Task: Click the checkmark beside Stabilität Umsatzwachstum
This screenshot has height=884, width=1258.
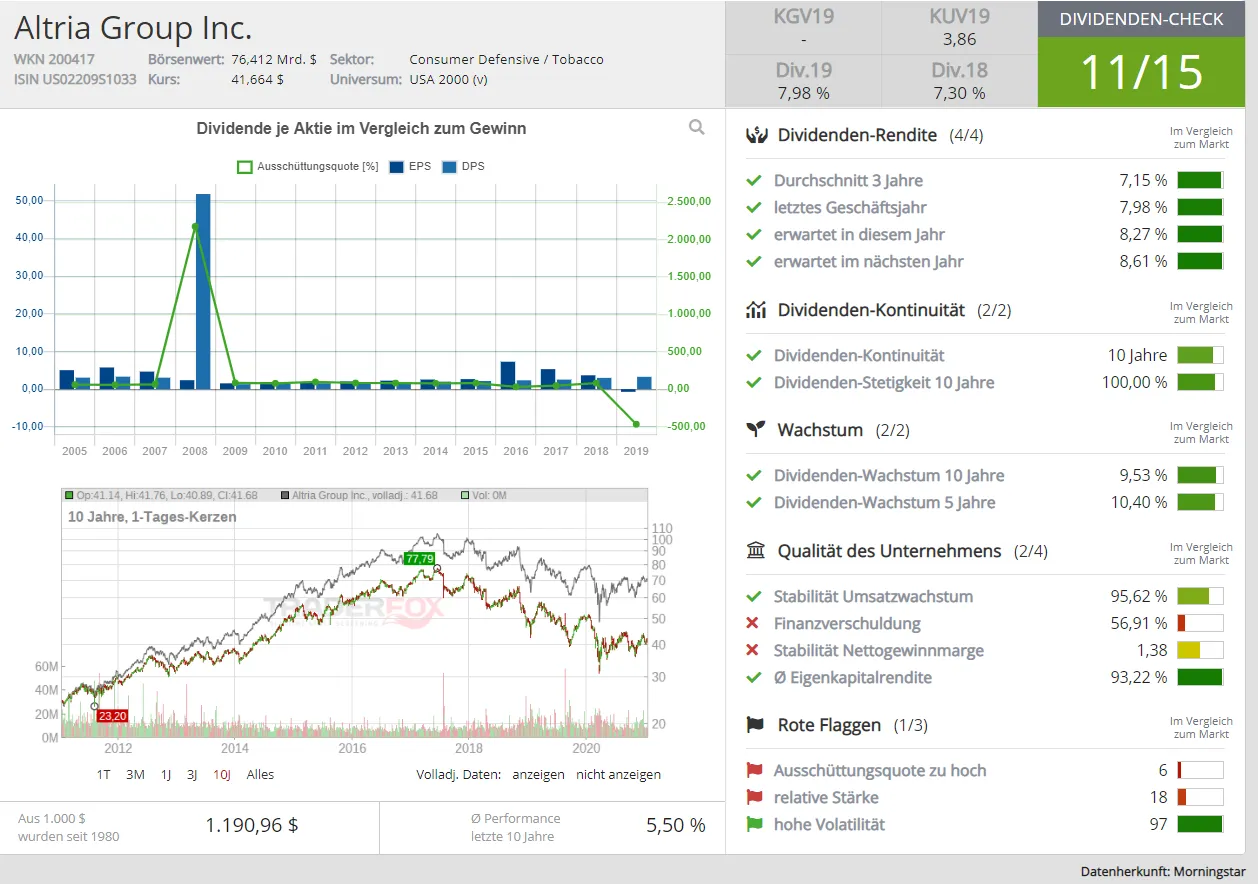Action: (754, 596)
